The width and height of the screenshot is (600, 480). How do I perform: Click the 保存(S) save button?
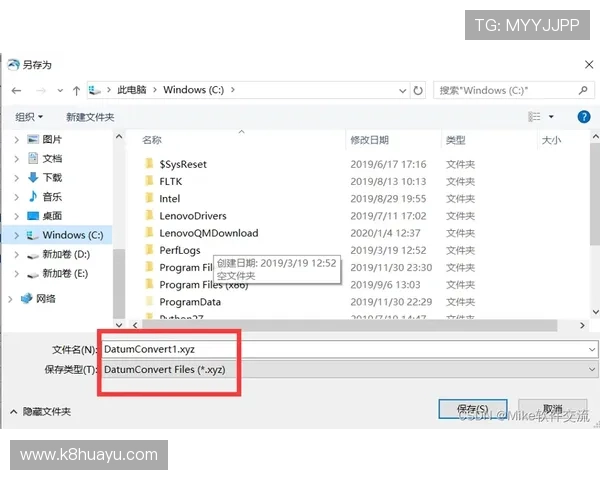click(472, 410)
